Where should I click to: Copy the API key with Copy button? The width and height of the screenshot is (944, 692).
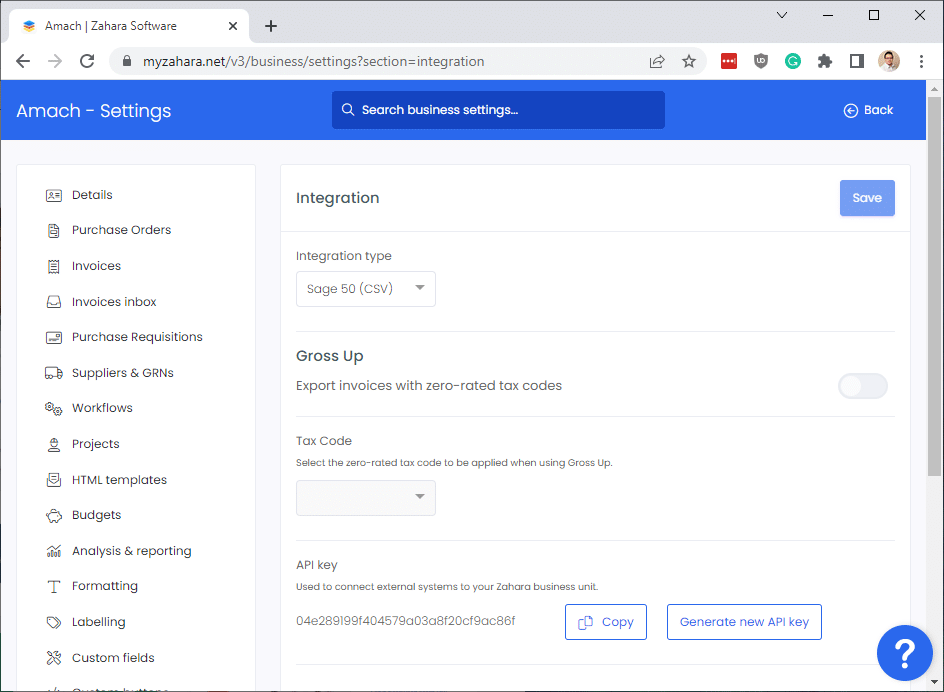pyautogui.click(x=606, y=622)
